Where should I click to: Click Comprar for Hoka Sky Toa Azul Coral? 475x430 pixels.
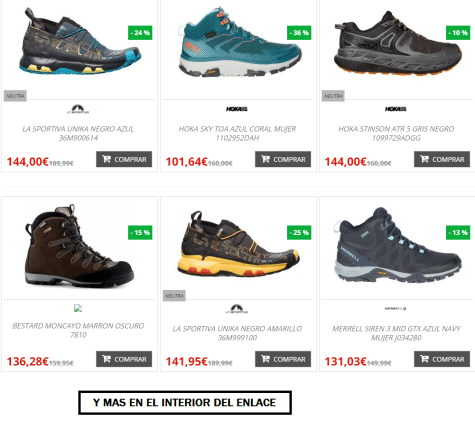283,159
